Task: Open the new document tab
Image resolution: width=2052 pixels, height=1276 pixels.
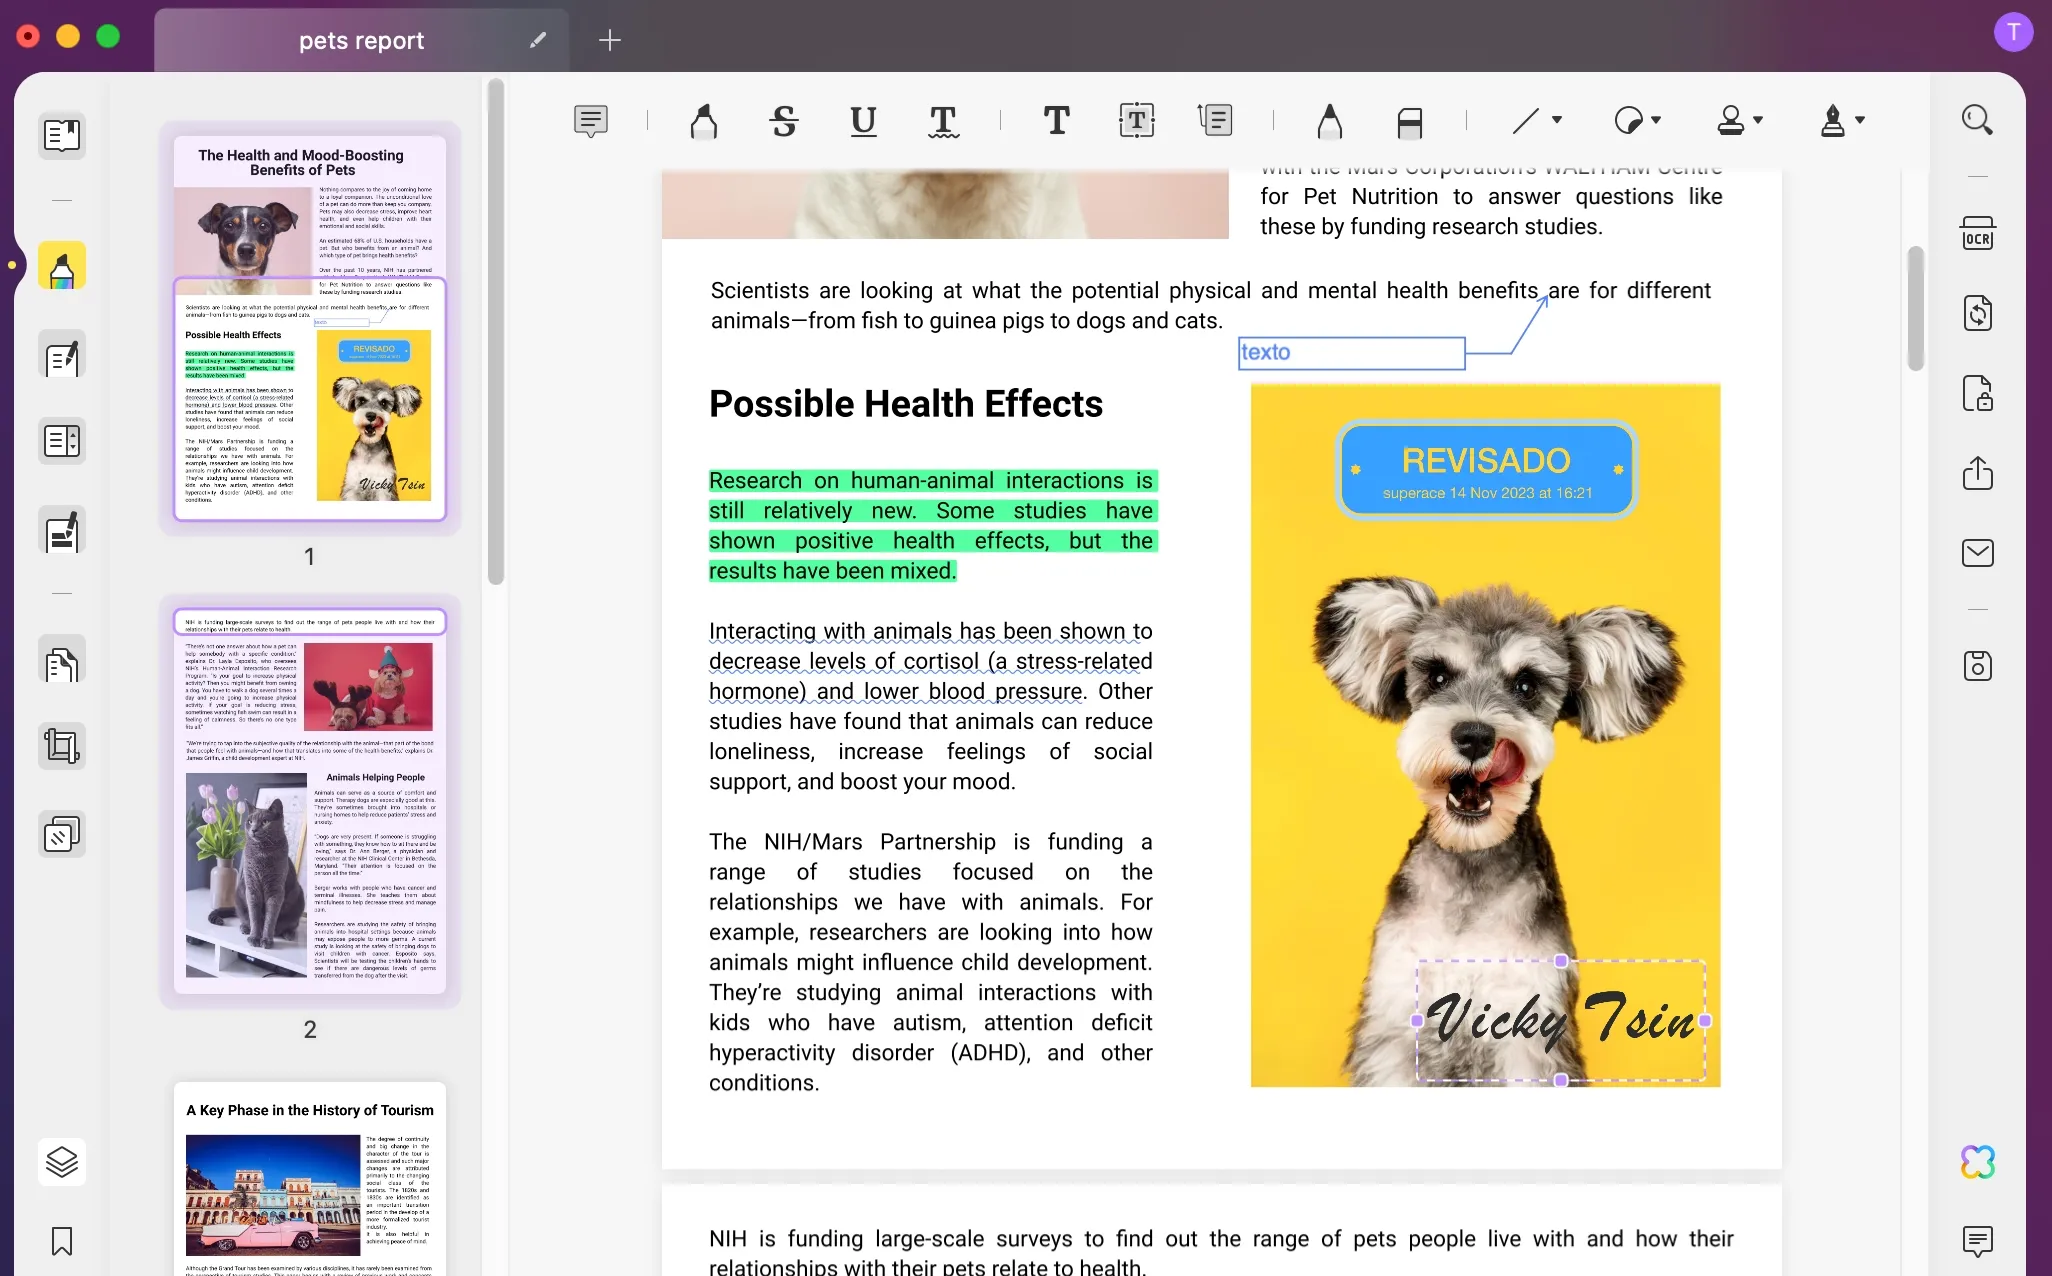Action: click(x=609, y=40)
